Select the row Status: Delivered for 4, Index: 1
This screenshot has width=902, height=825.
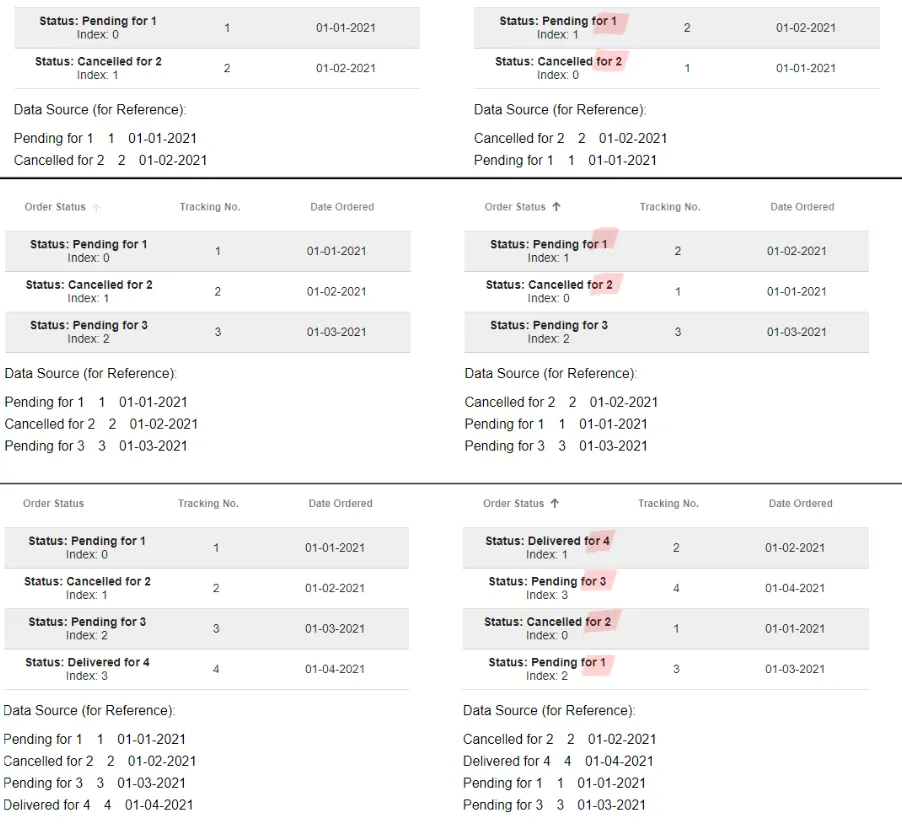666,548
